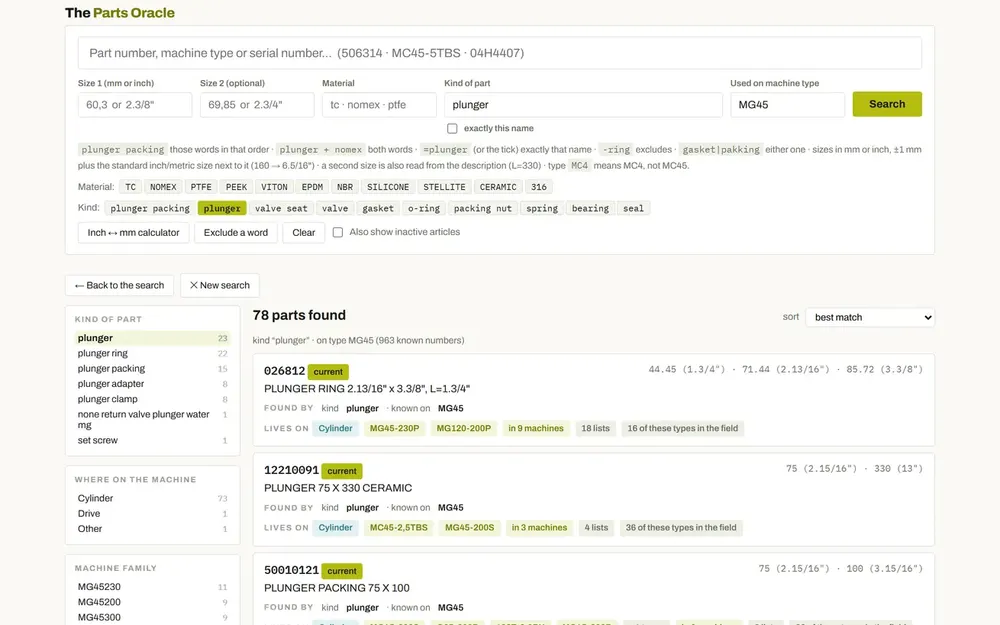Image resolution: width=1000 pixels, height=625 pixels.
Task: Choose the 'seal' kind chip
Action: (x=633, y=209)
